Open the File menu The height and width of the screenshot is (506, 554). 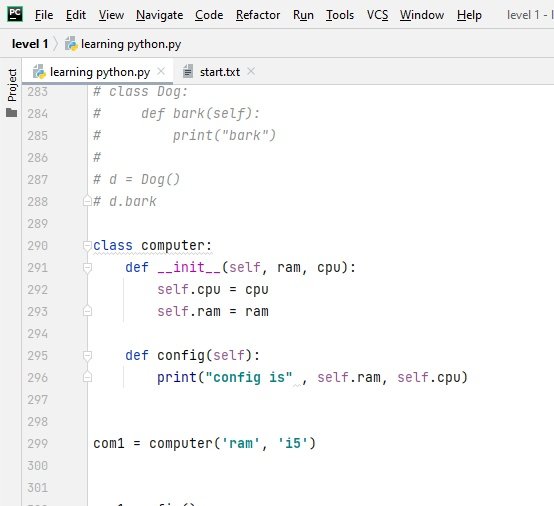click(44, 15)
